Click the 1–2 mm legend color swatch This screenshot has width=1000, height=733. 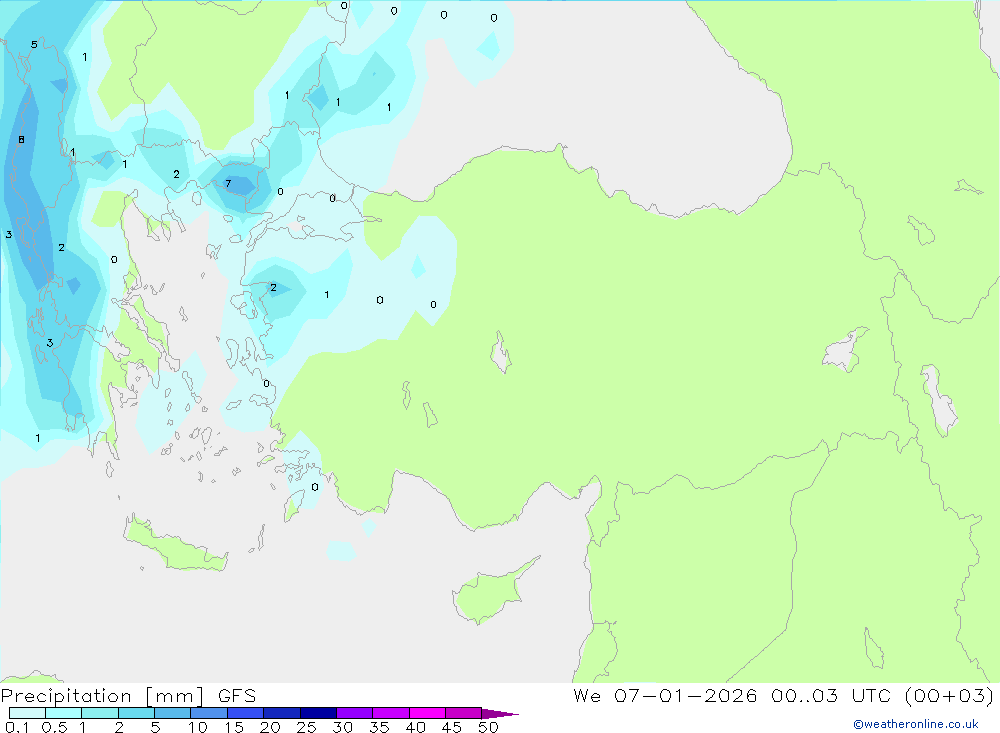(x=100, y=713)
